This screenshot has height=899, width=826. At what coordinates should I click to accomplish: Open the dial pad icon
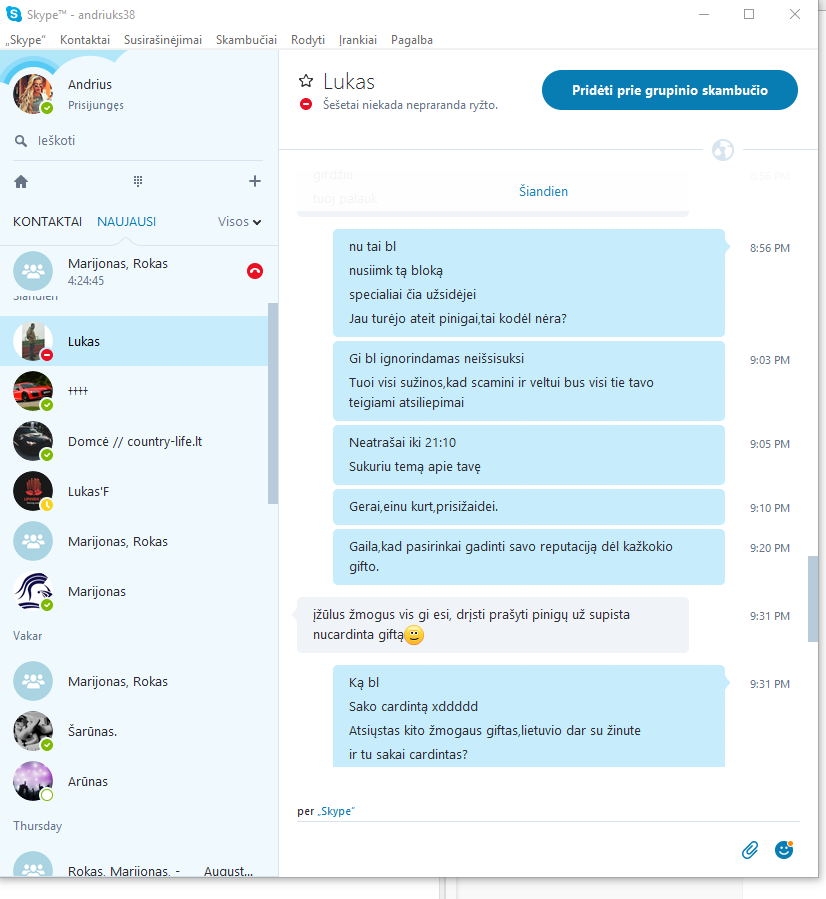click(138, 181)
